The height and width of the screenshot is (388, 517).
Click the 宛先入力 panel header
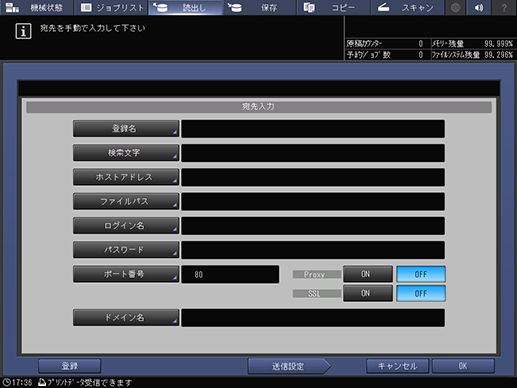[259, 107]
